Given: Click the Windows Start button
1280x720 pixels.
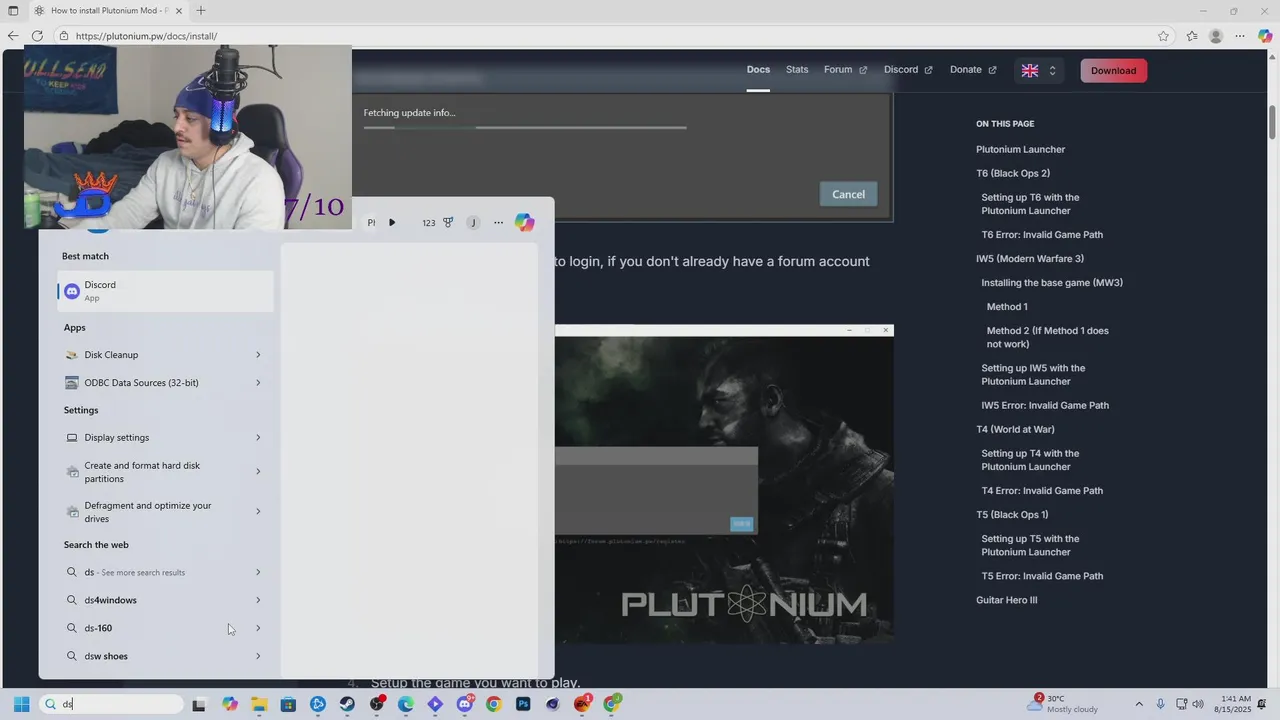Looking at the screenshot, I should (x=21, y=704).
